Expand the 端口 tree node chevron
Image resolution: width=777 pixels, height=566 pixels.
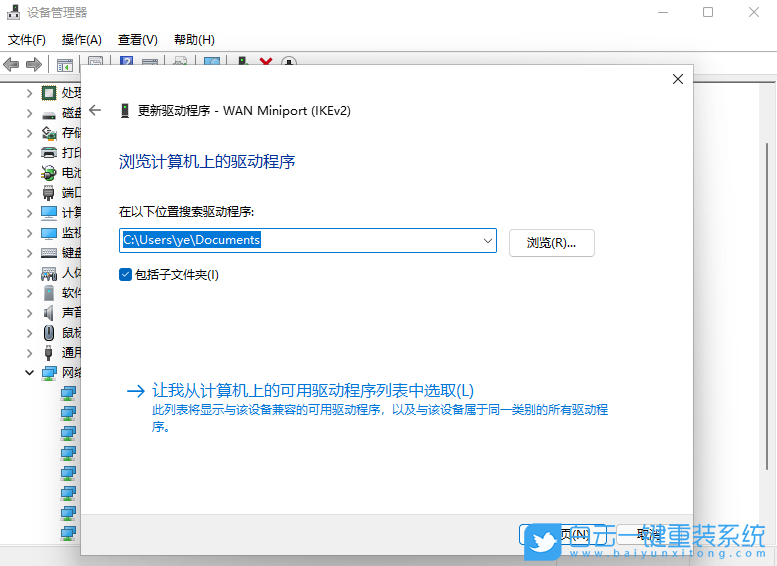coord(29,193)
